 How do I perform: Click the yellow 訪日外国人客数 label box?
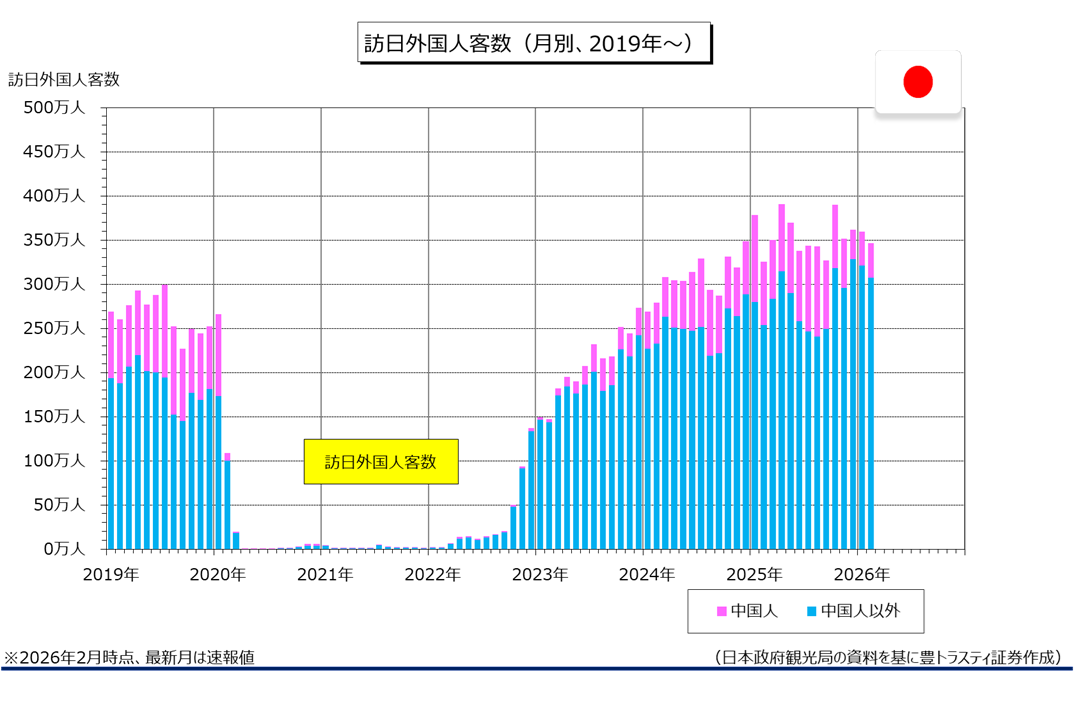point(381,462)
